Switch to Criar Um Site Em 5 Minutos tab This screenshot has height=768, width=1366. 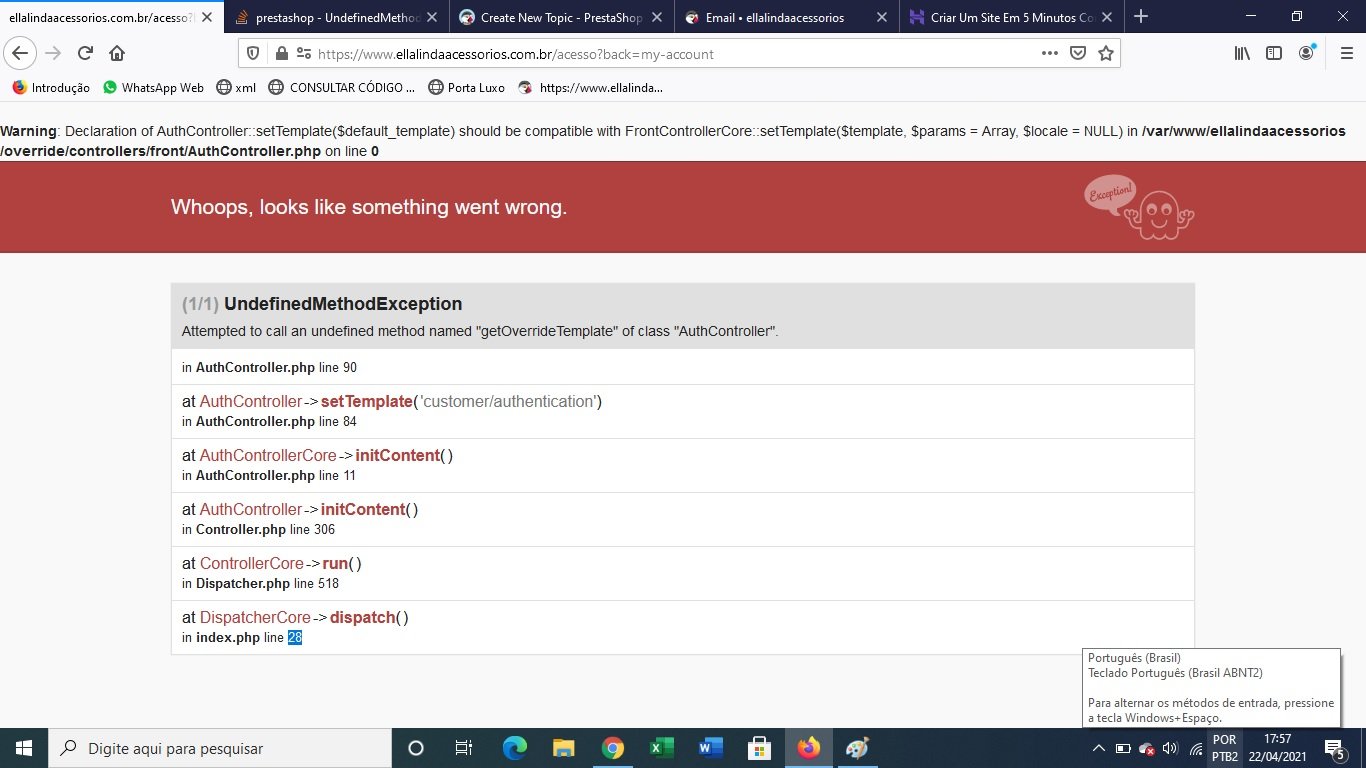1010,17
